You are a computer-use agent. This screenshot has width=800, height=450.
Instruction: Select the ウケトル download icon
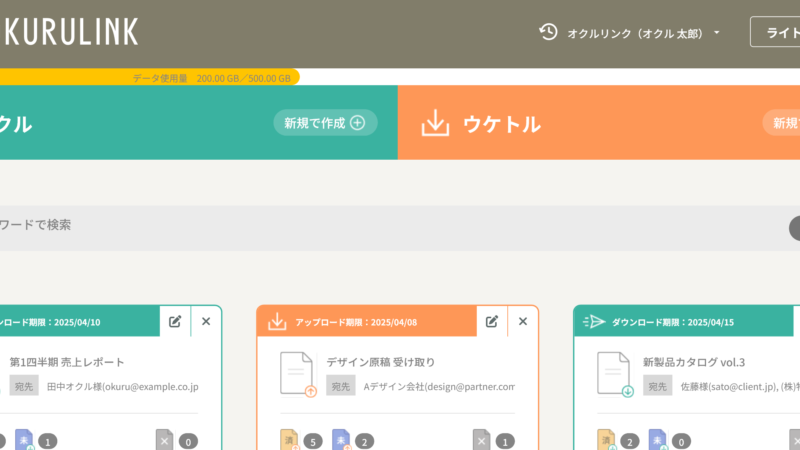pyautogui.click(x=435, y=123)
